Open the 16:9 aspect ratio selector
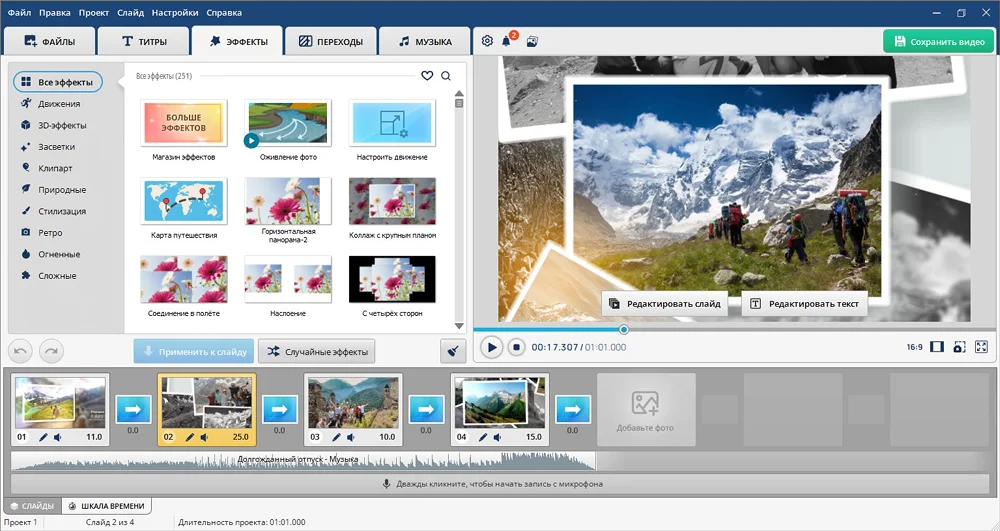Screen dimensions: 1000x531 point(914,347)
